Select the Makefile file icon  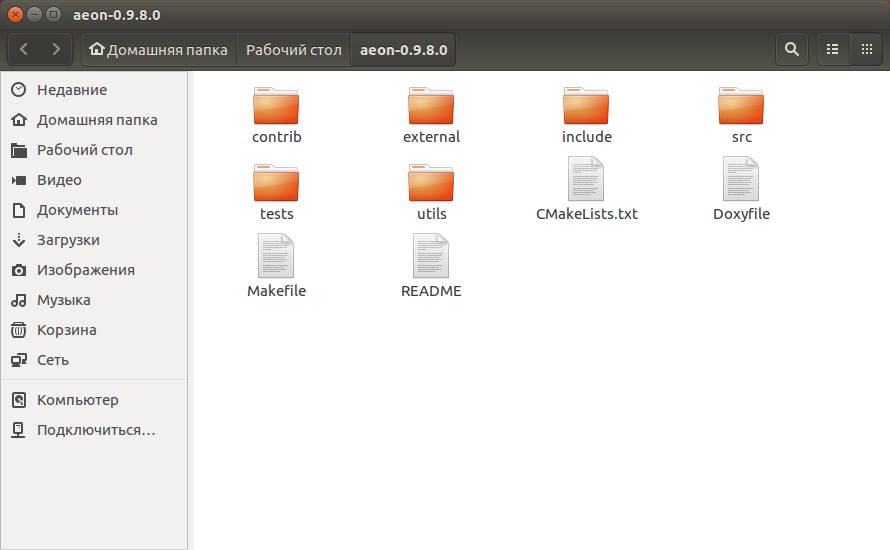(x=276, y=256)
